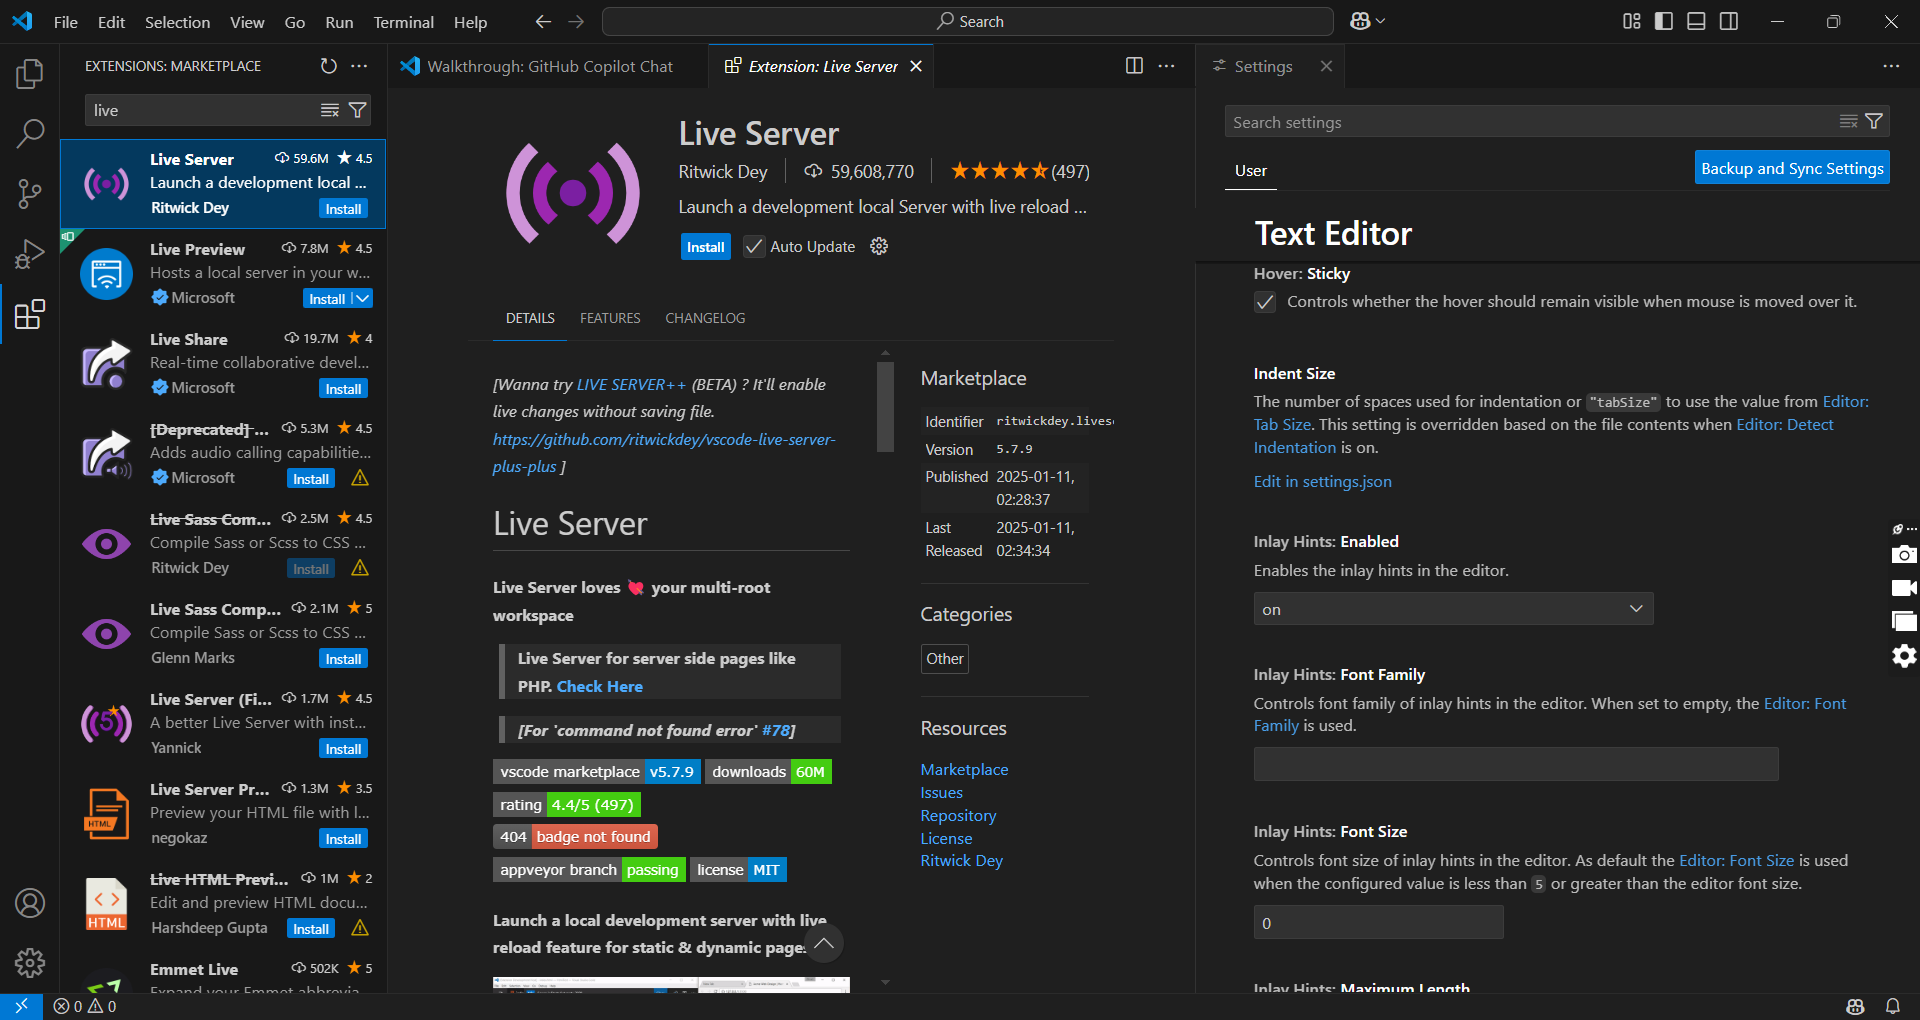The image size is (1920, 1020).
Task: Open the Explorer view in the activity bar
Action: pos(30,73)
